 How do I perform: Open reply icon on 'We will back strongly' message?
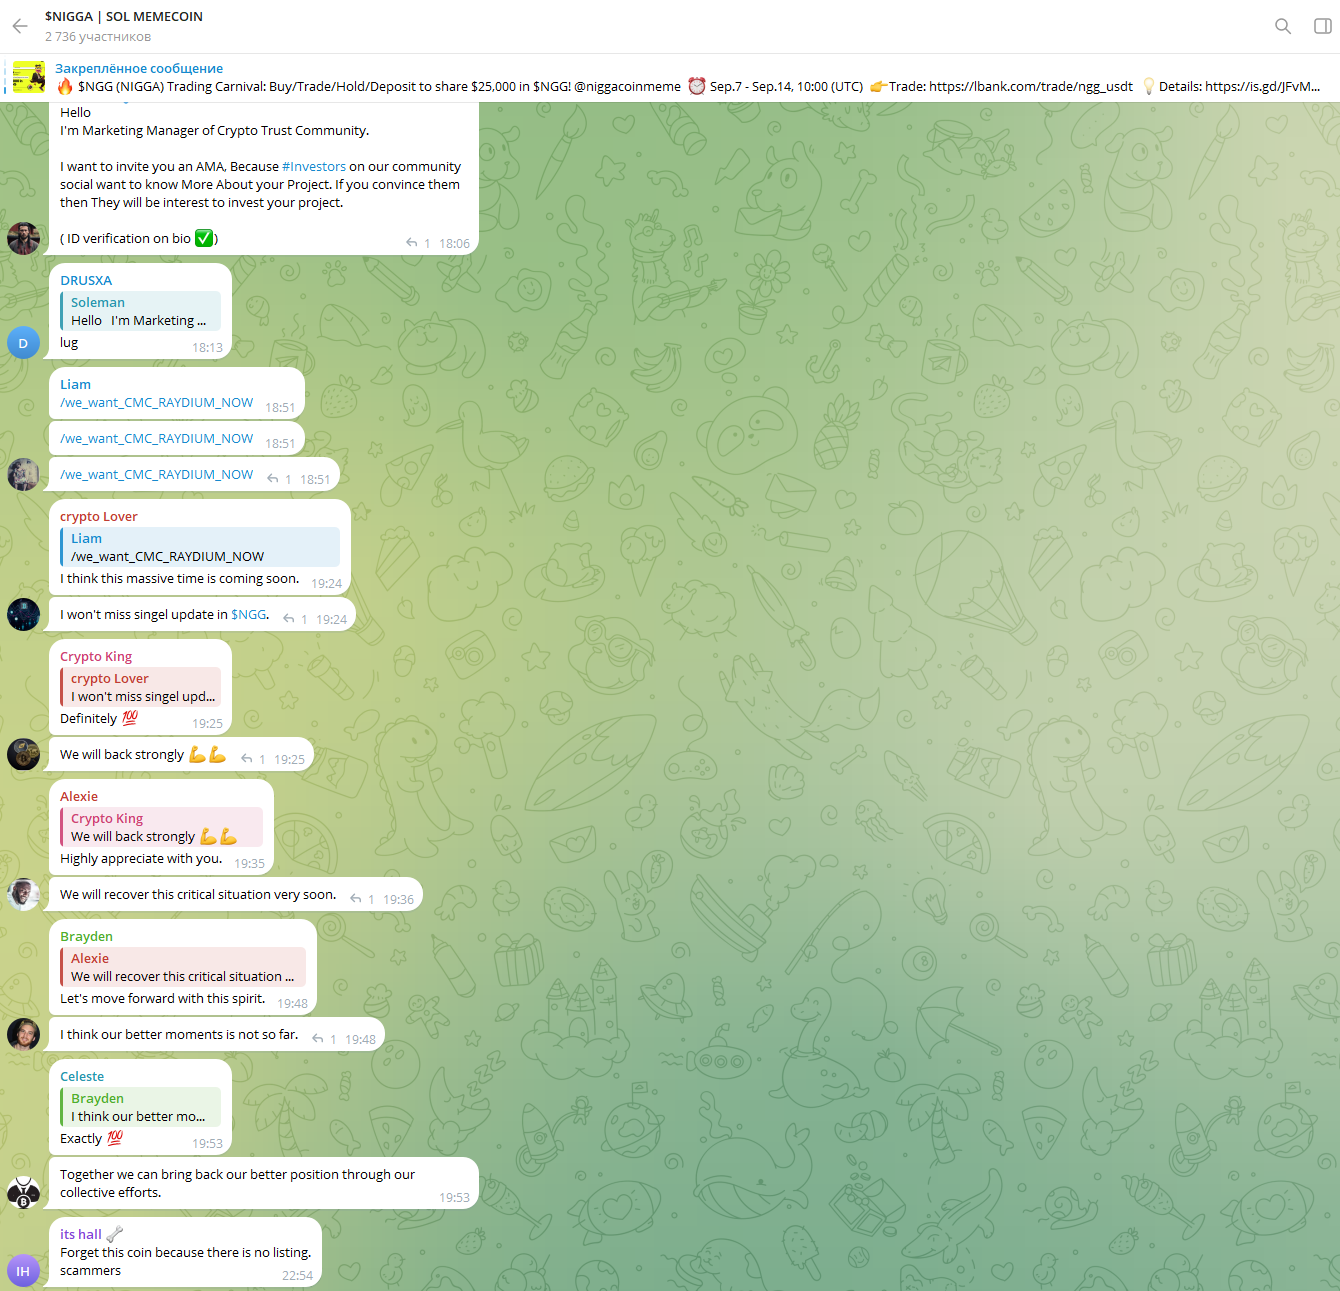247,759
